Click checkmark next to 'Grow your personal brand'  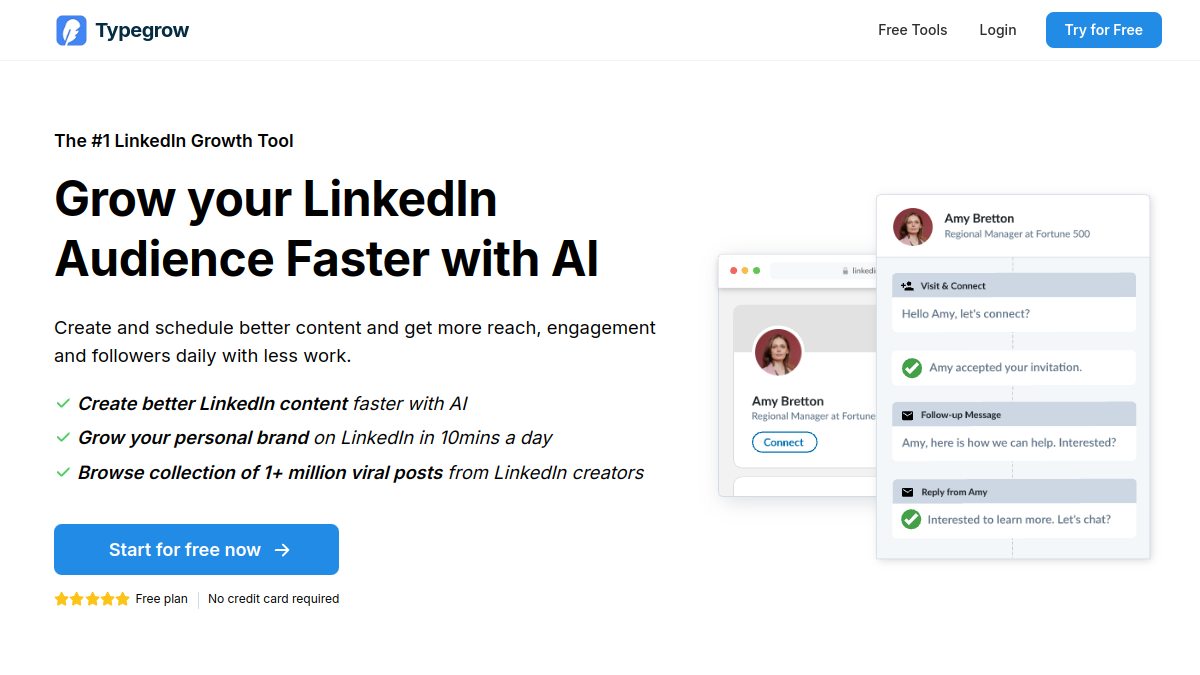tap(63, 438)
